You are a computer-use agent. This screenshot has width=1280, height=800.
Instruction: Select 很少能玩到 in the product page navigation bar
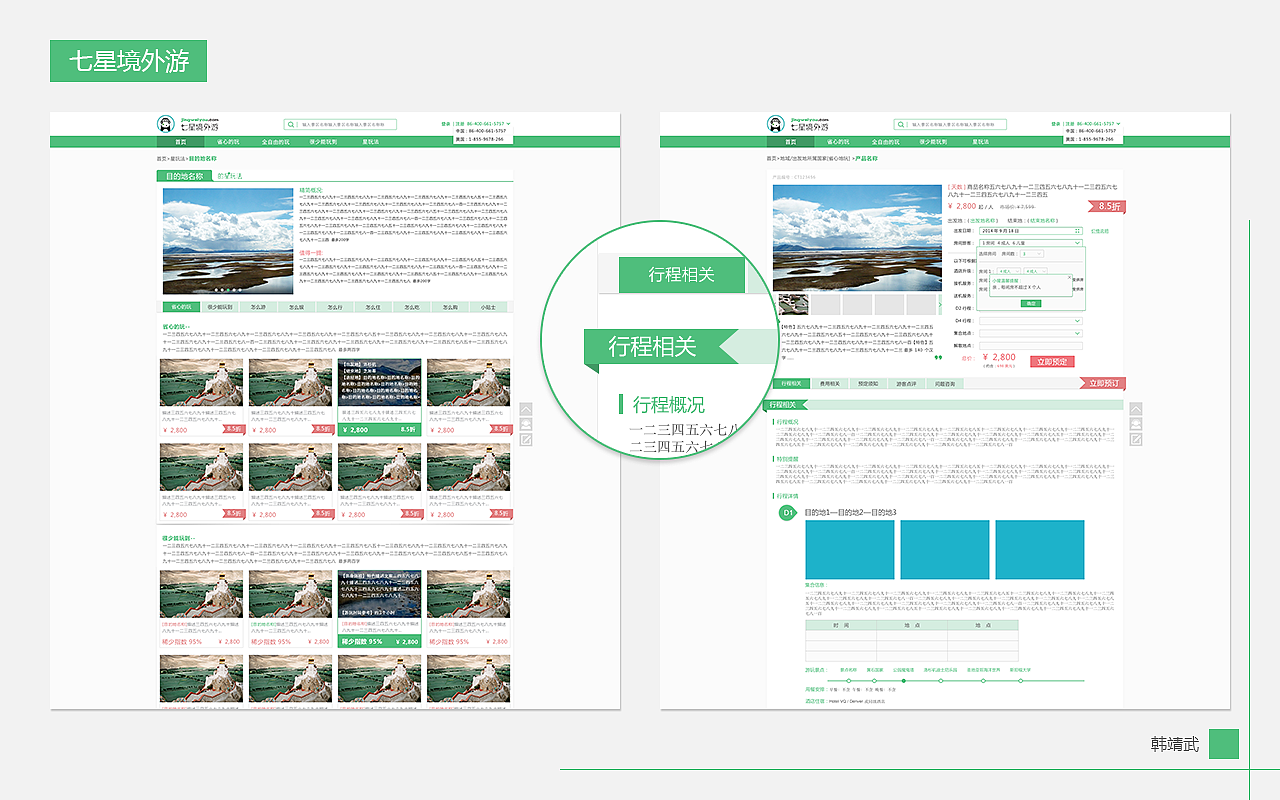(x=933, y=142)
